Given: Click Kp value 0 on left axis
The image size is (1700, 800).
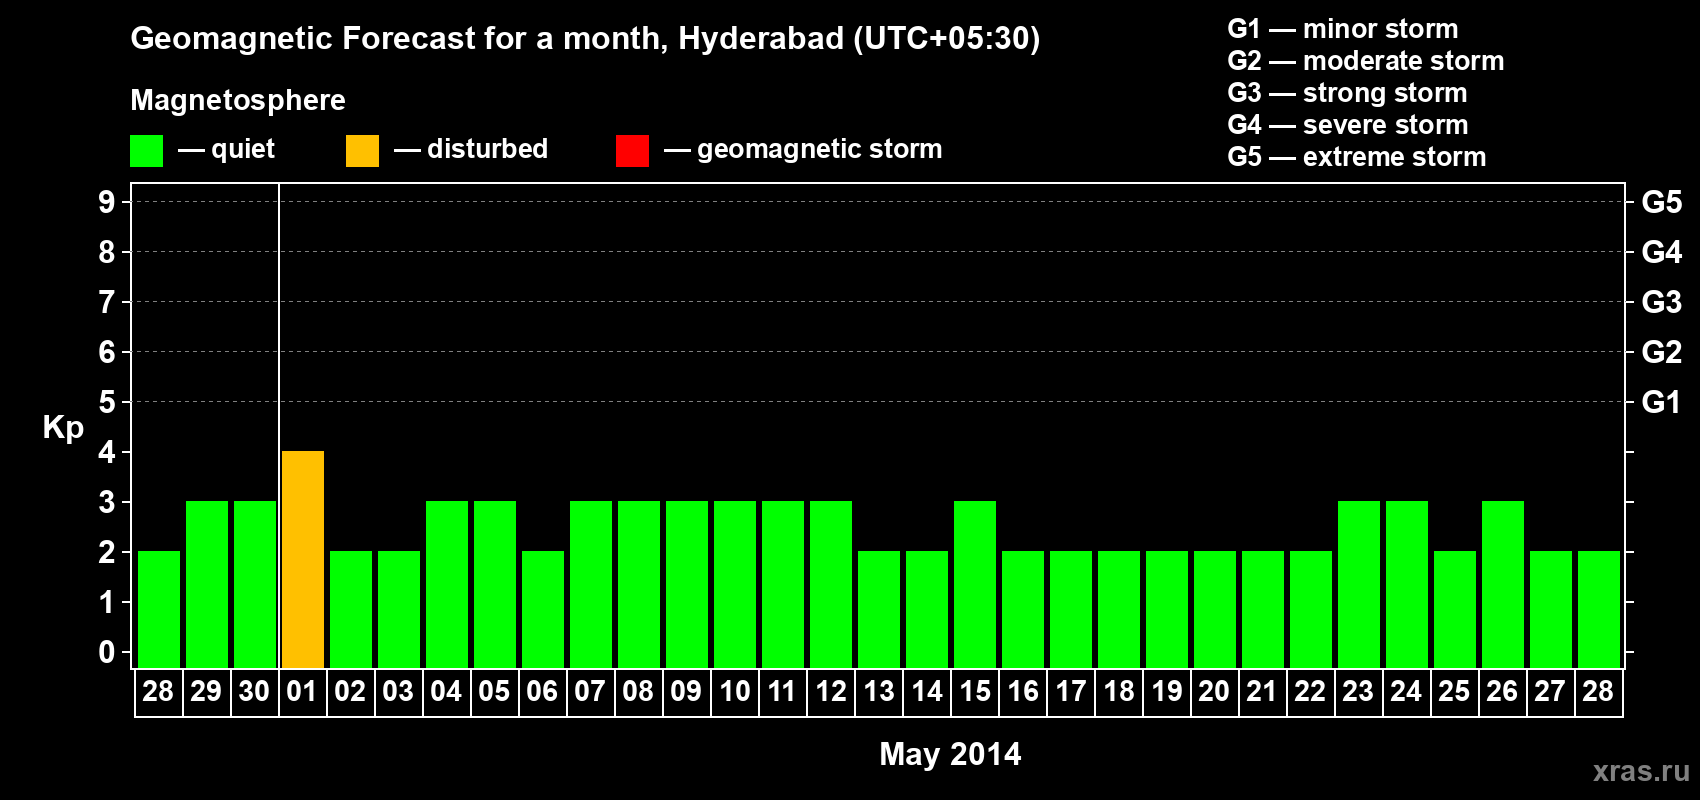Looking at the screenshot, I should pos(107,652).
